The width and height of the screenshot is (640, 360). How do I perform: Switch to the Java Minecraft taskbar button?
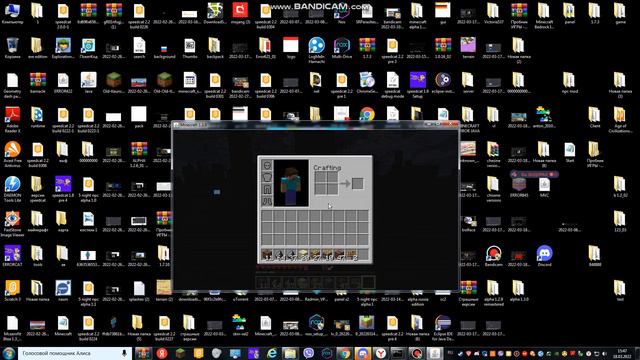pos(435,353)
